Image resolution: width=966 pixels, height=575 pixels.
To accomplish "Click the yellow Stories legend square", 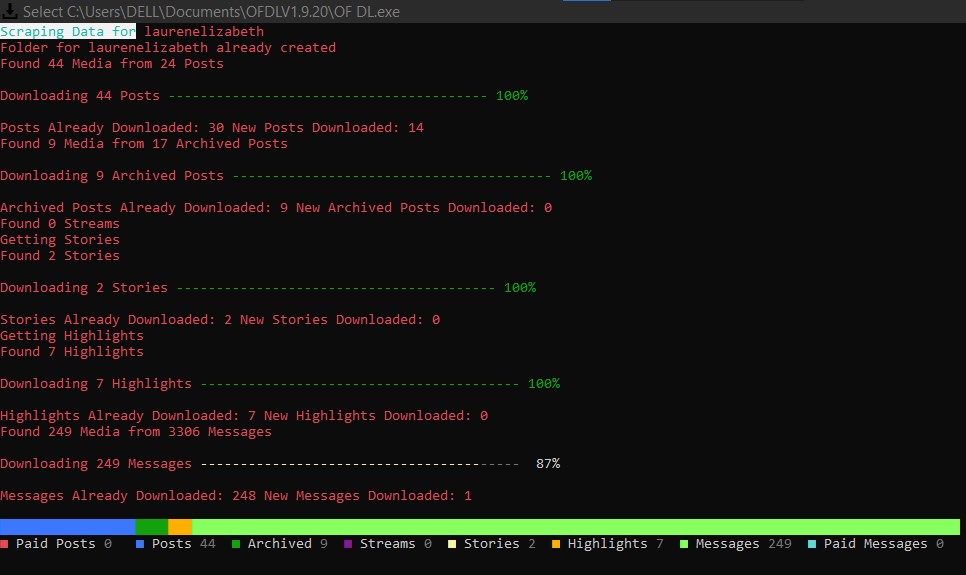I will (452, 544).
